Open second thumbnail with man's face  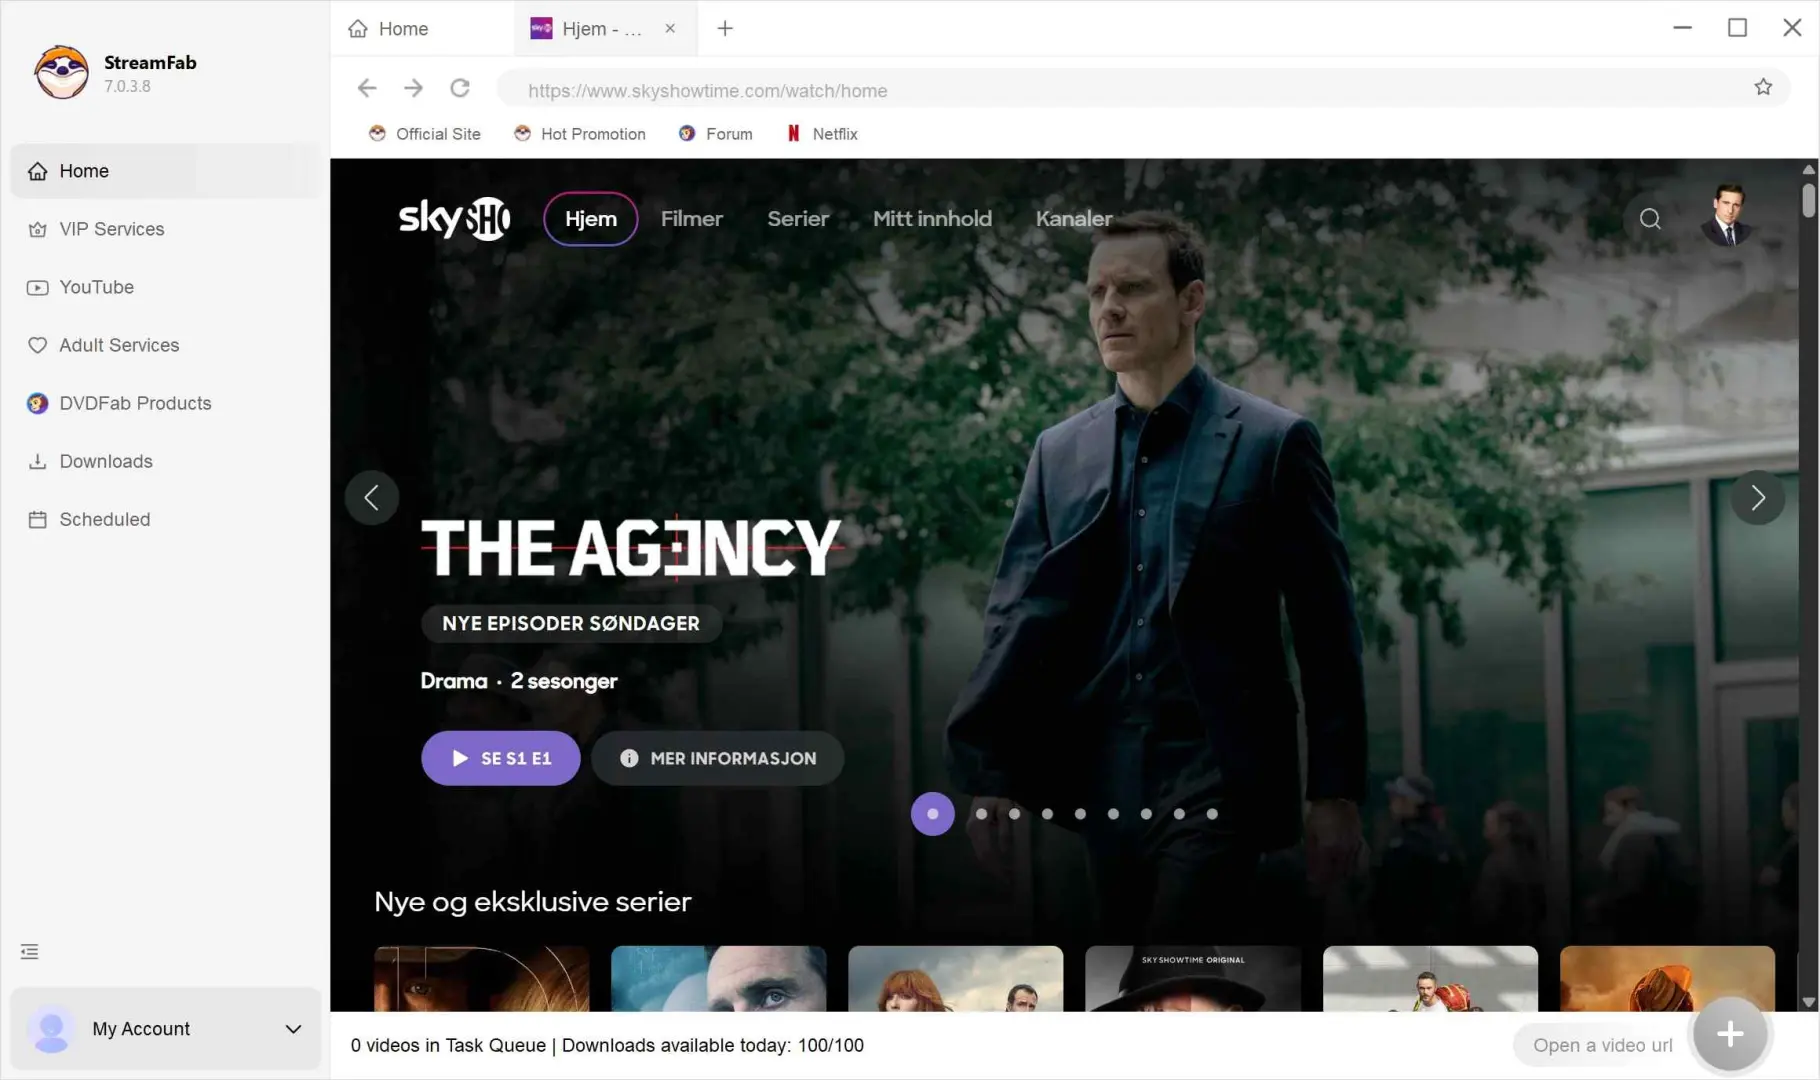719,978
